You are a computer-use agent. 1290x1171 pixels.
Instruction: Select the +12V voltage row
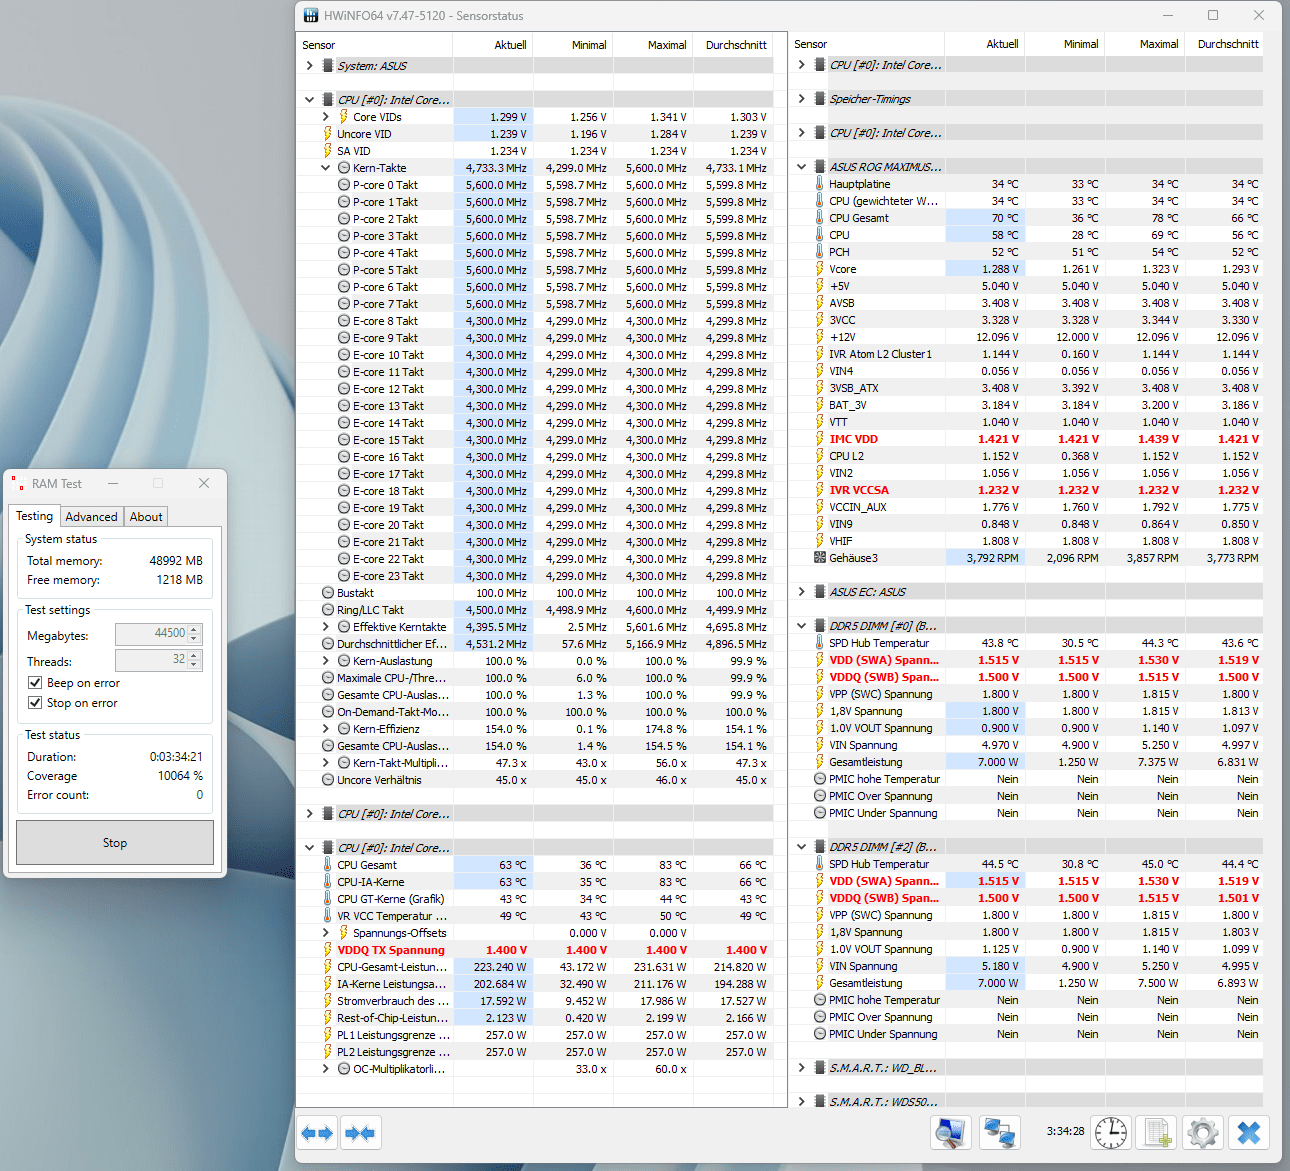(1027, 337)
